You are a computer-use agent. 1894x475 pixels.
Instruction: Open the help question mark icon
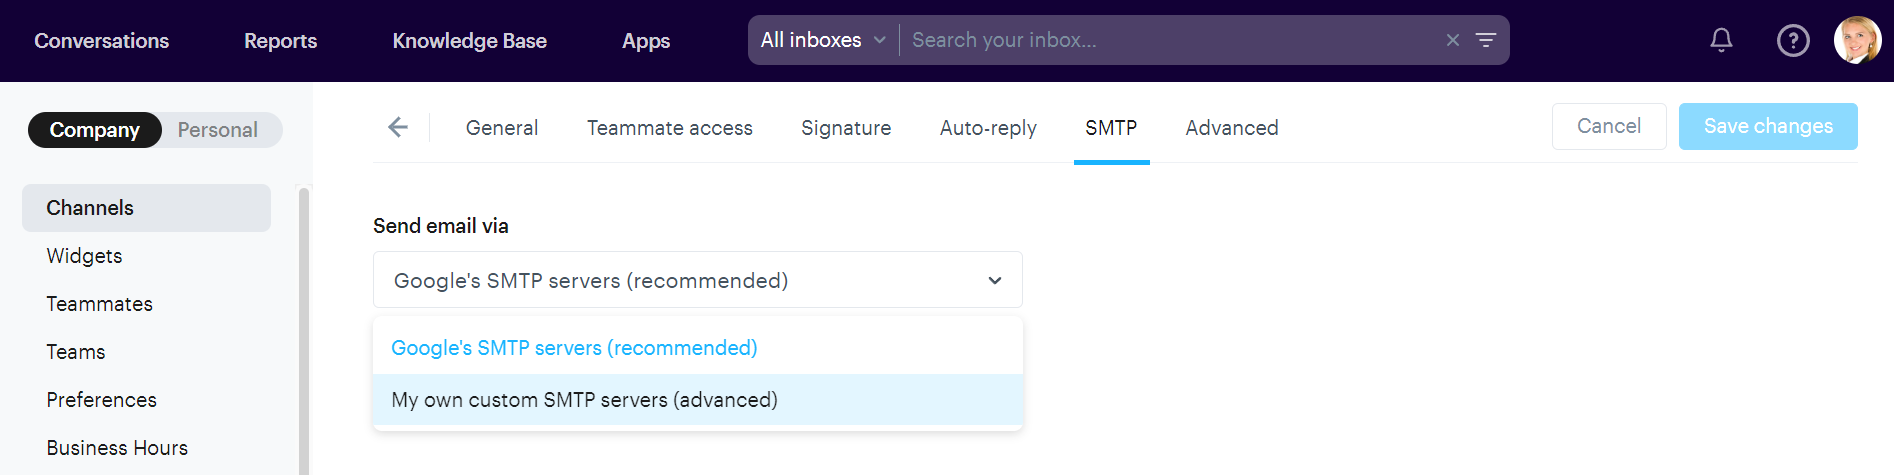pos(1793,41)
